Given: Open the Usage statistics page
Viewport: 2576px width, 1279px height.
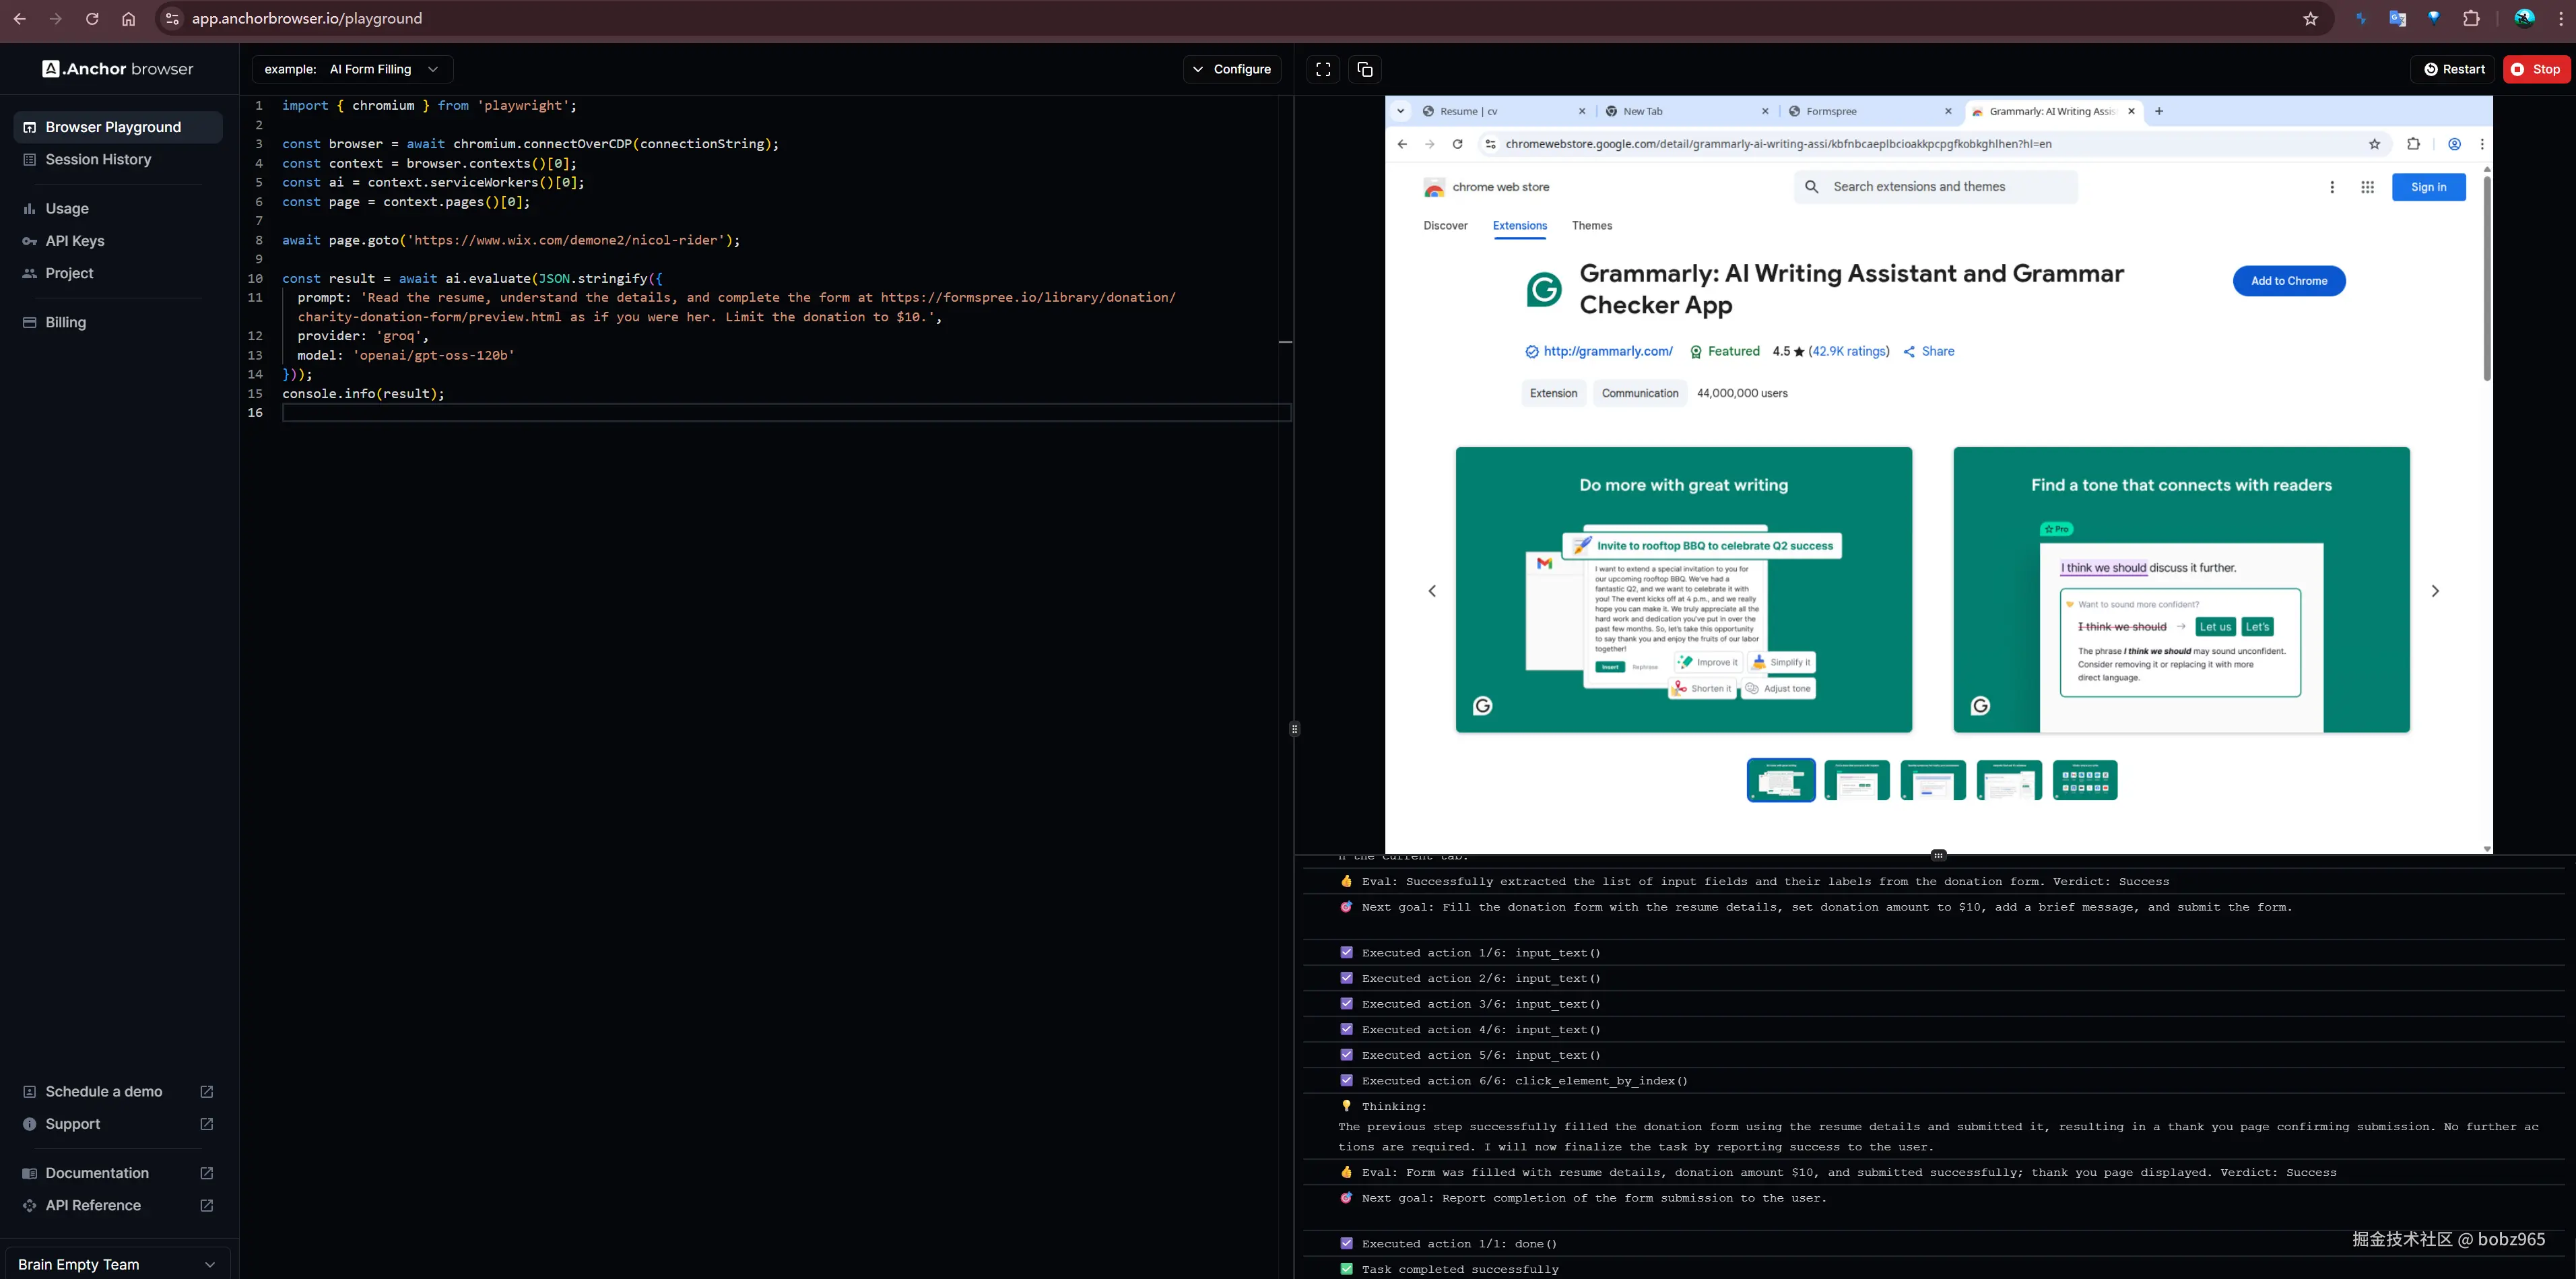Looking at the screenshot, I should [67, 209].
